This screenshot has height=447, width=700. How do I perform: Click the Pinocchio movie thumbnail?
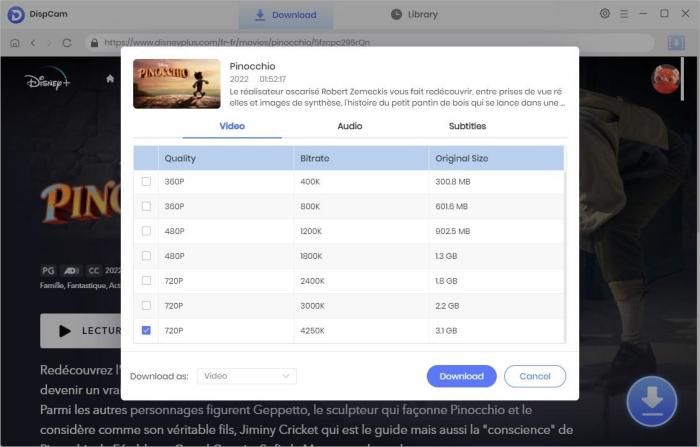pos(177,84)
